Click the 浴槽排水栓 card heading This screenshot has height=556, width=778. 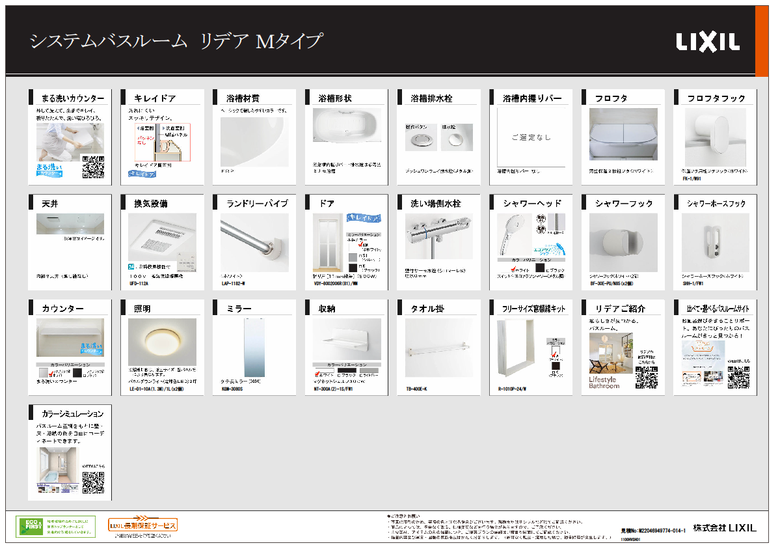point(432,99)
